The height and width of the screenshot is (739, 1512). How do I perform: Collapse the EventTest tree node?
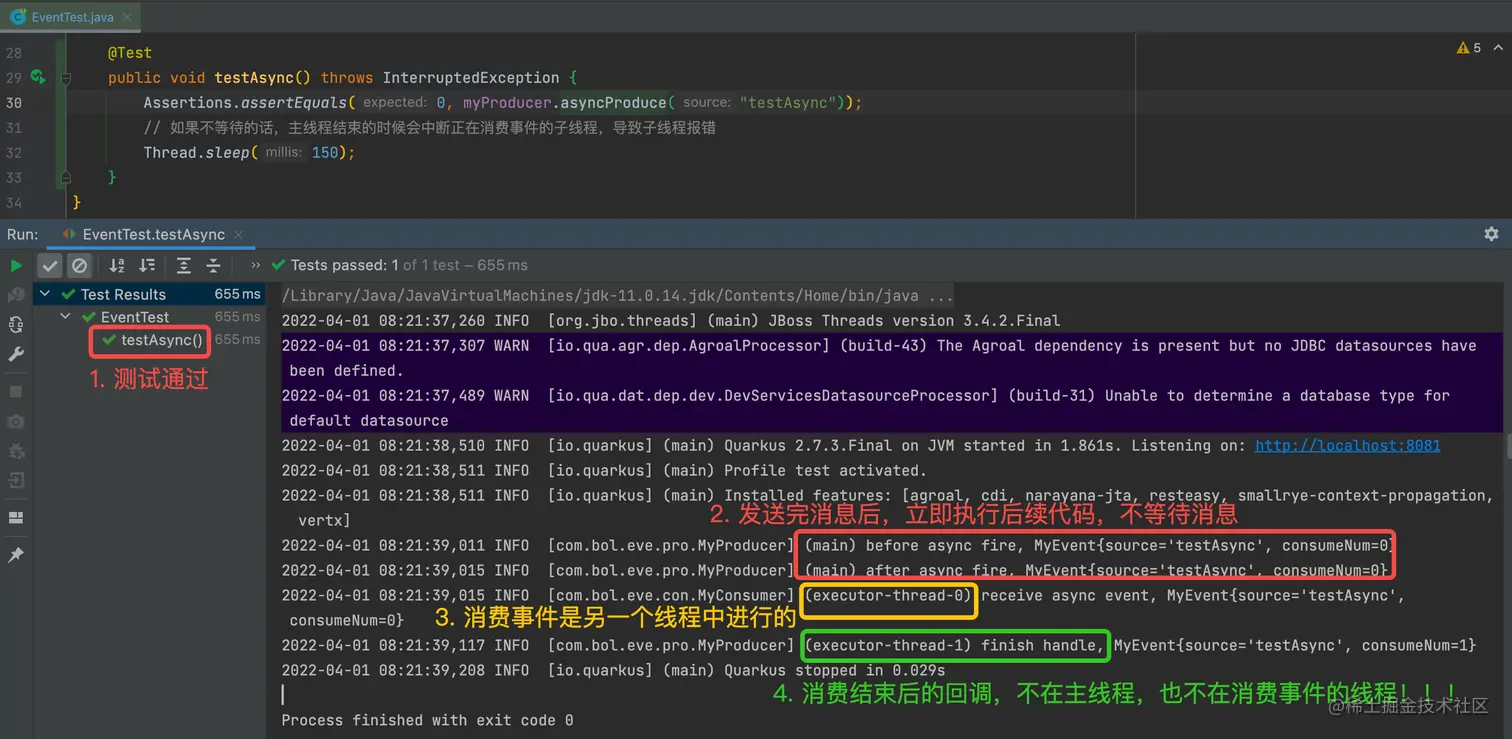(66, 317)
